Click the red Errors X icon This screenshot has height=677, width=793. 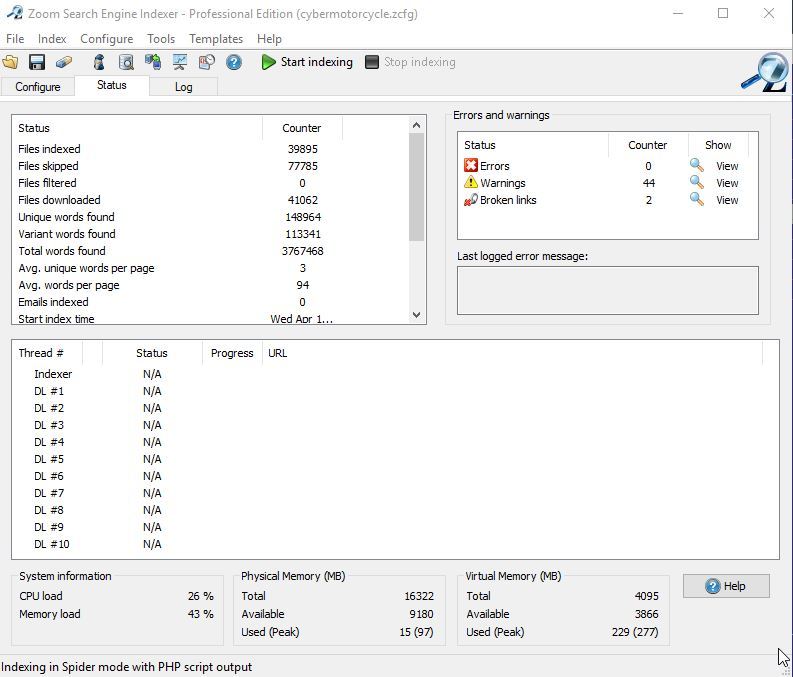pyautogui.click(x=471, y=165)
